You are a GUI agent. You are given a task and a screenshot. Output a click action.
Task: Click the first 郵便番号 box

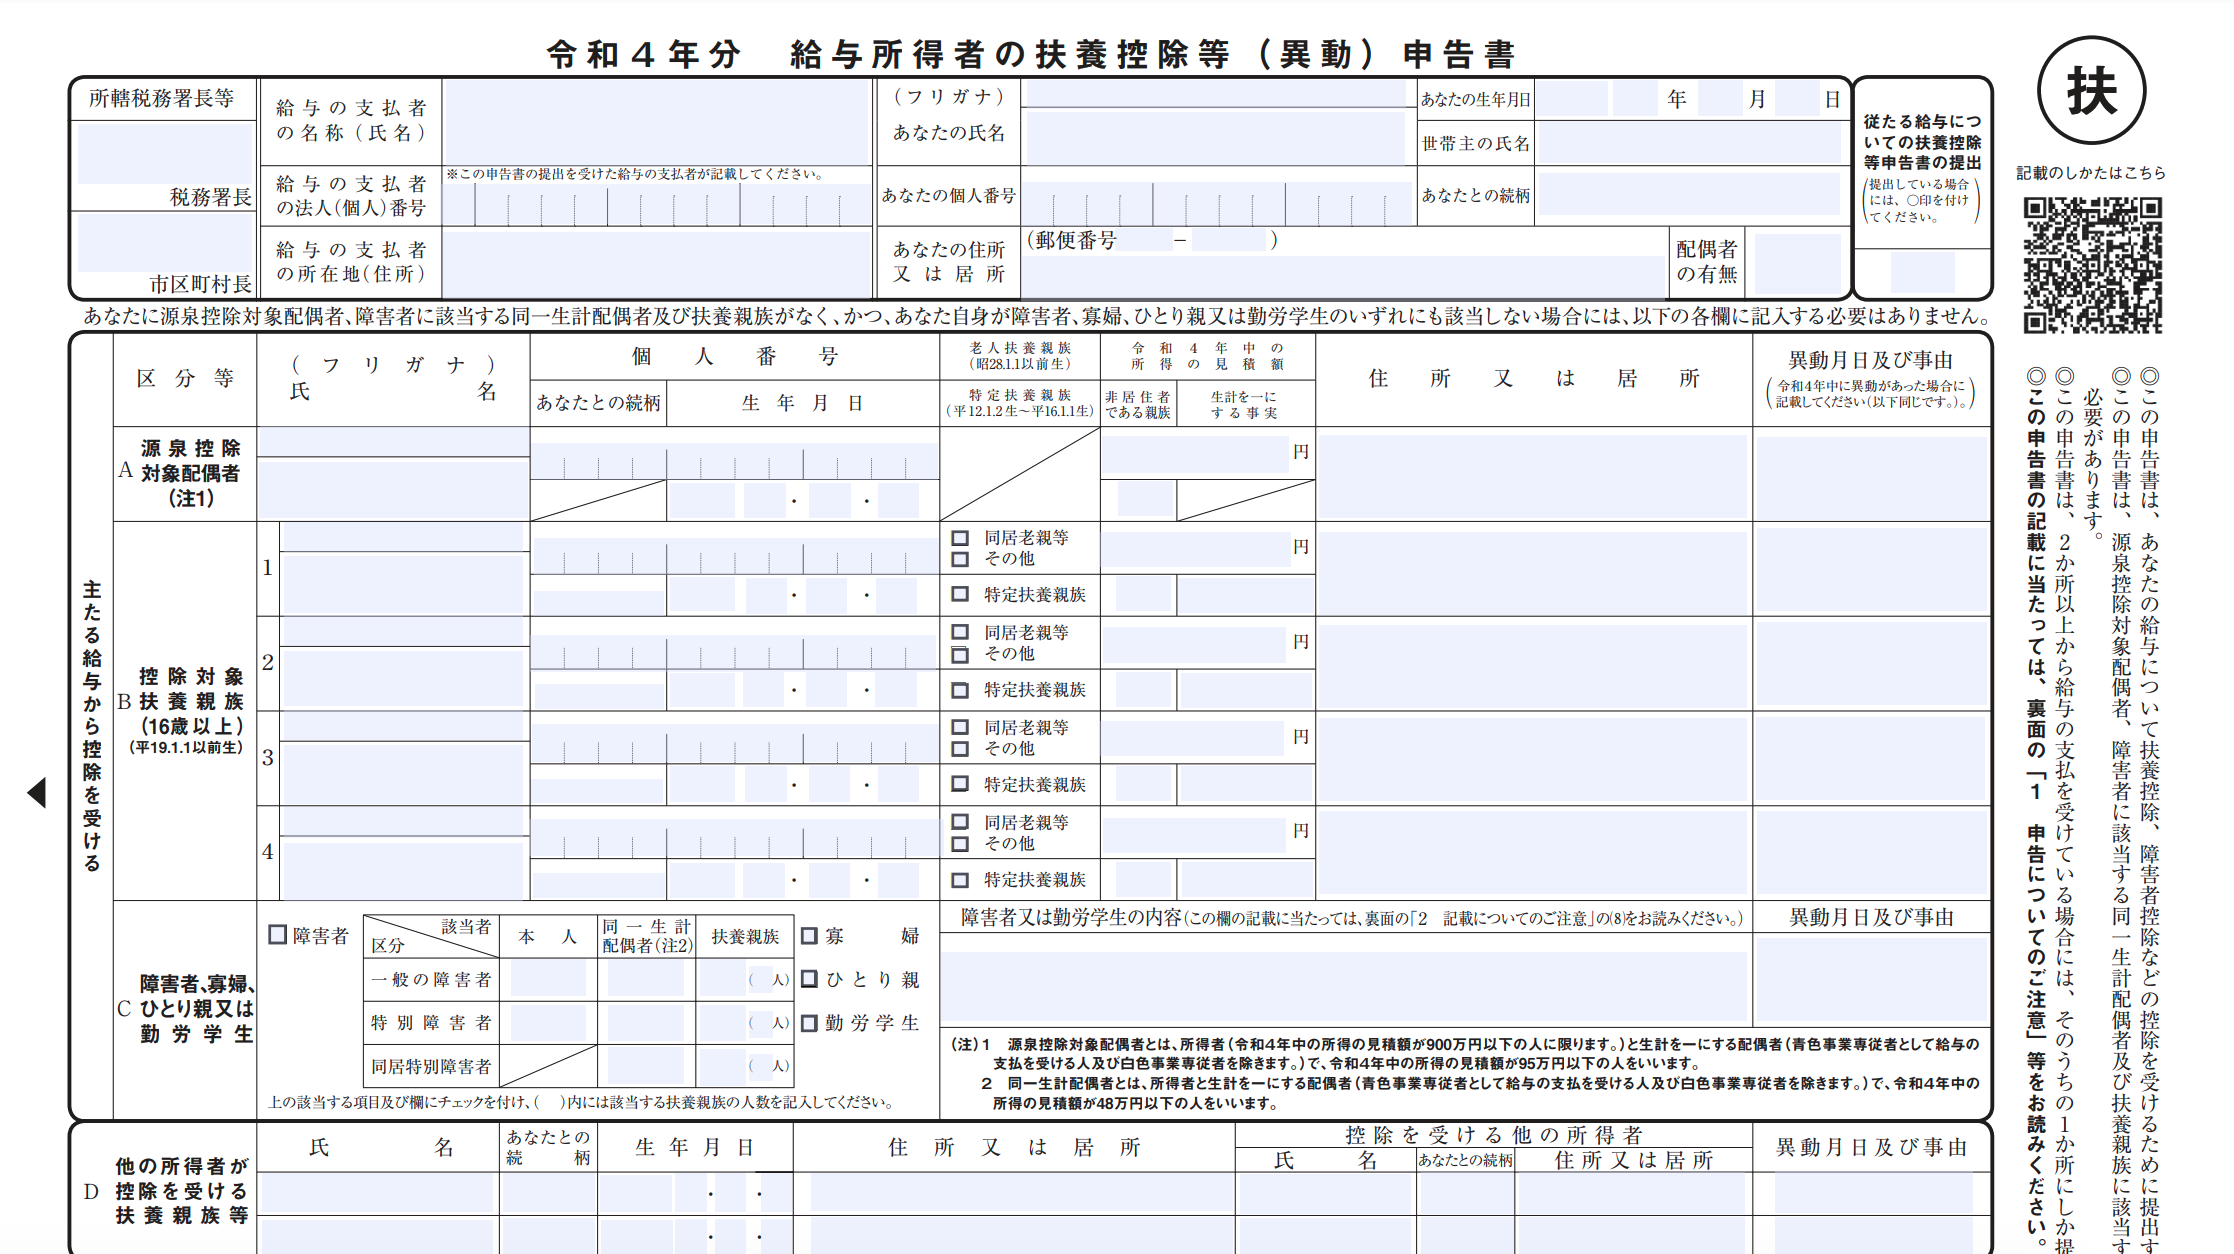click(1146, 240)
